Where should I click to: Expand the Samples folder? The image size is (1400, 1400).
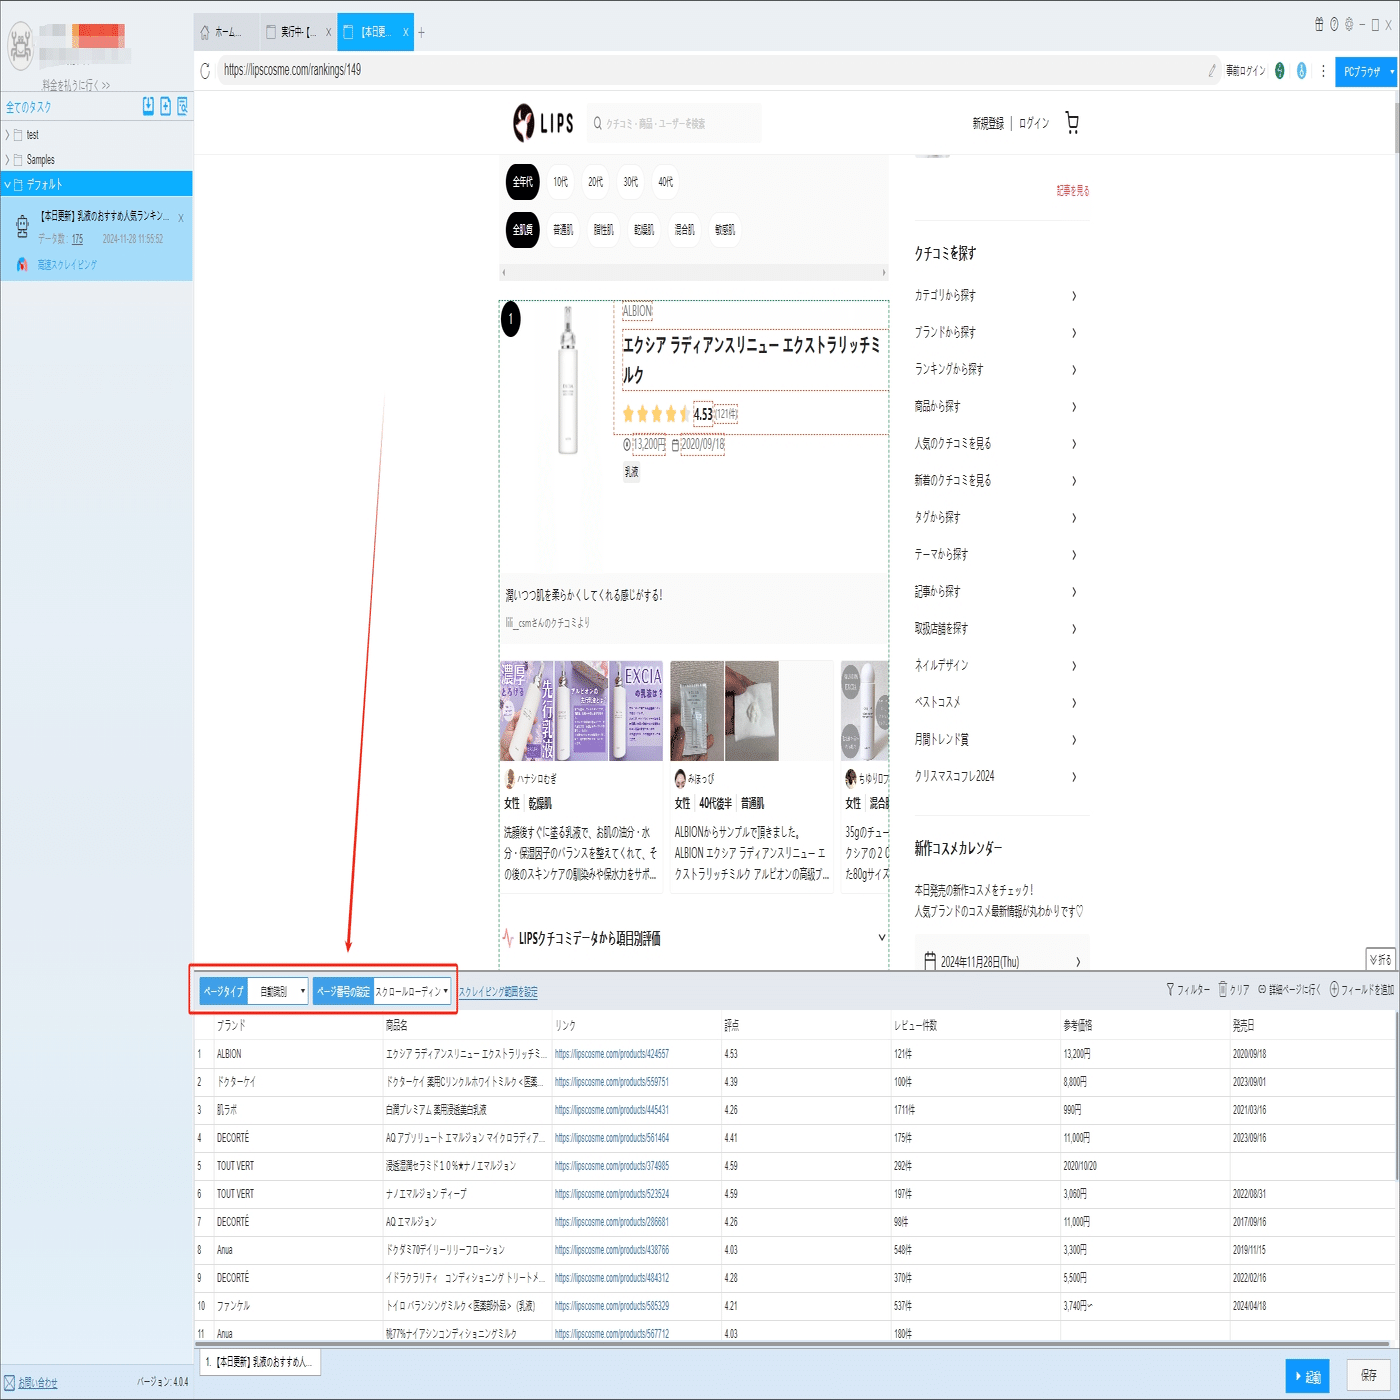click(x=8, y=160)
